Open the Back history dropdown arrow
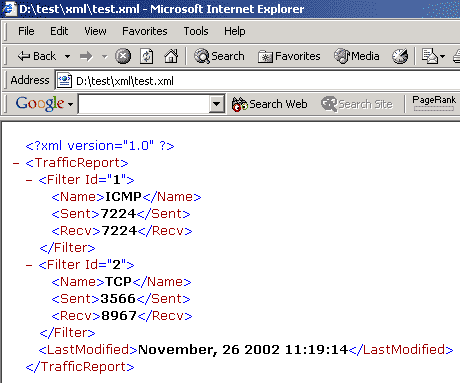460x383 pixels. [x=67, y=56]
